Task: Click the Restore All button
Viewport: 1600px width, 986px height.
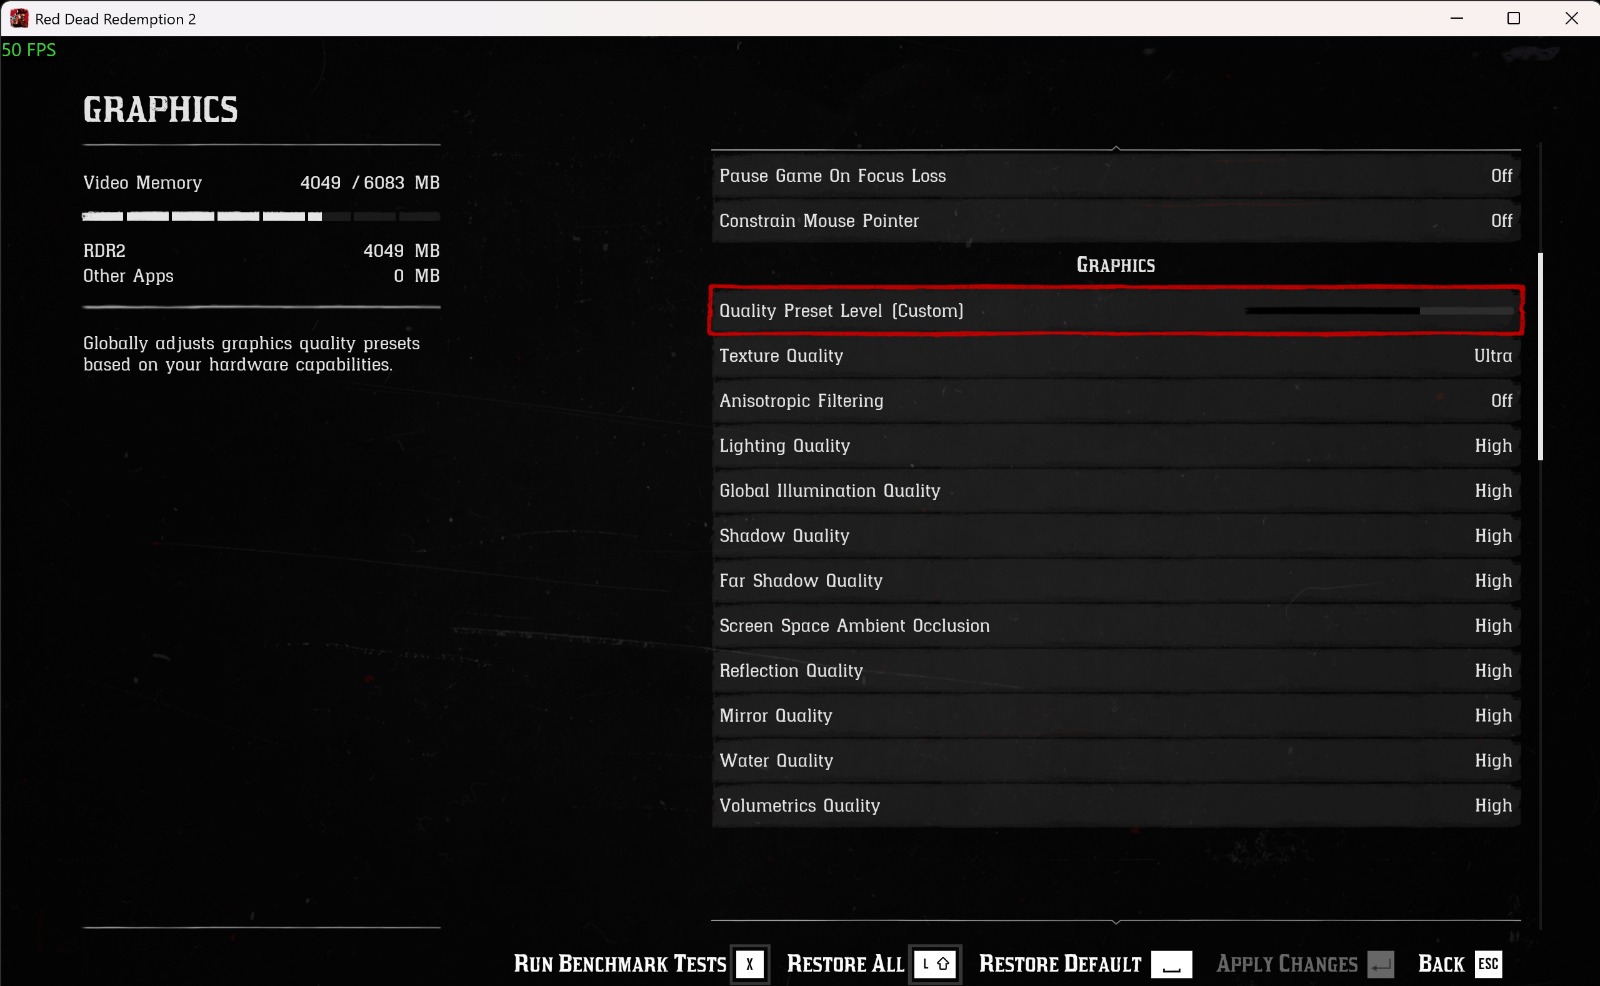Action: 845,964
